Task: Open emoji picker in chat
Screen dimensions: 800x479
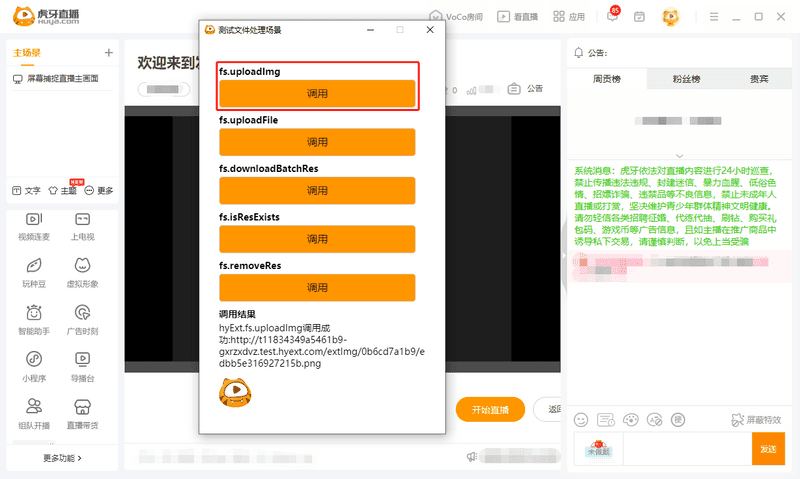Action: 581,420
